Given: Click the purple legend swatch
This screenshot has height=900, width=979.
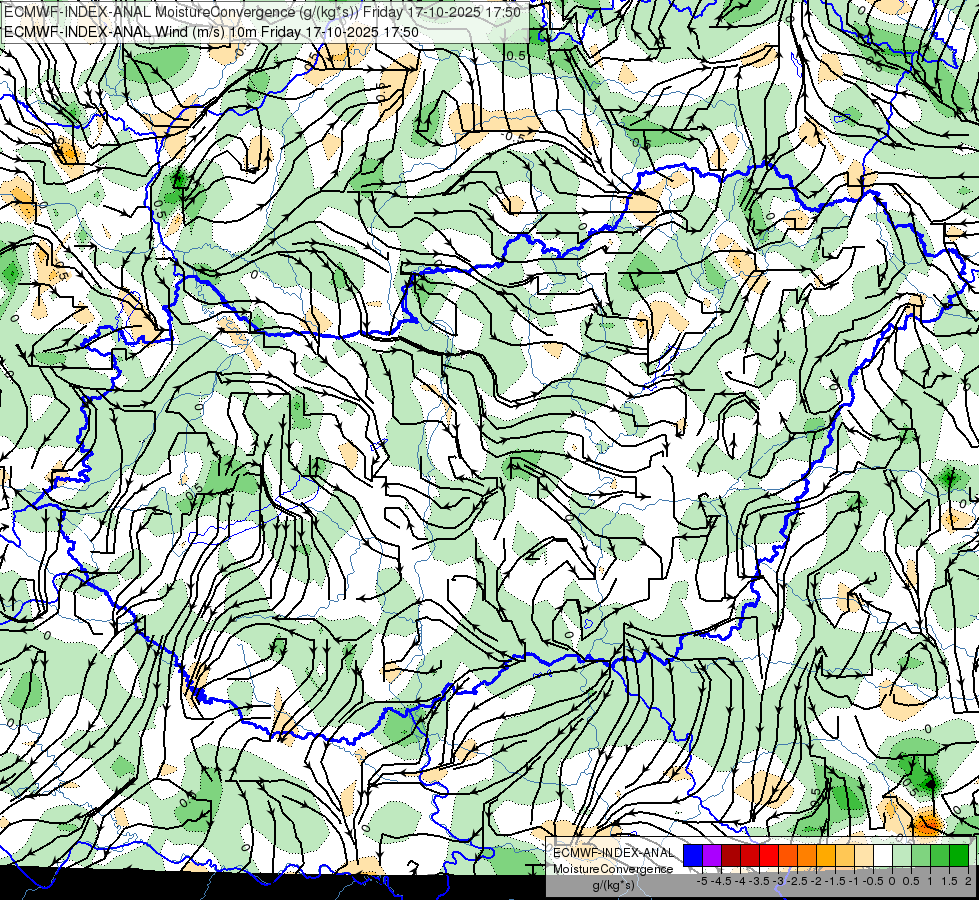Looking at the screenshot, I should [712, 856].
